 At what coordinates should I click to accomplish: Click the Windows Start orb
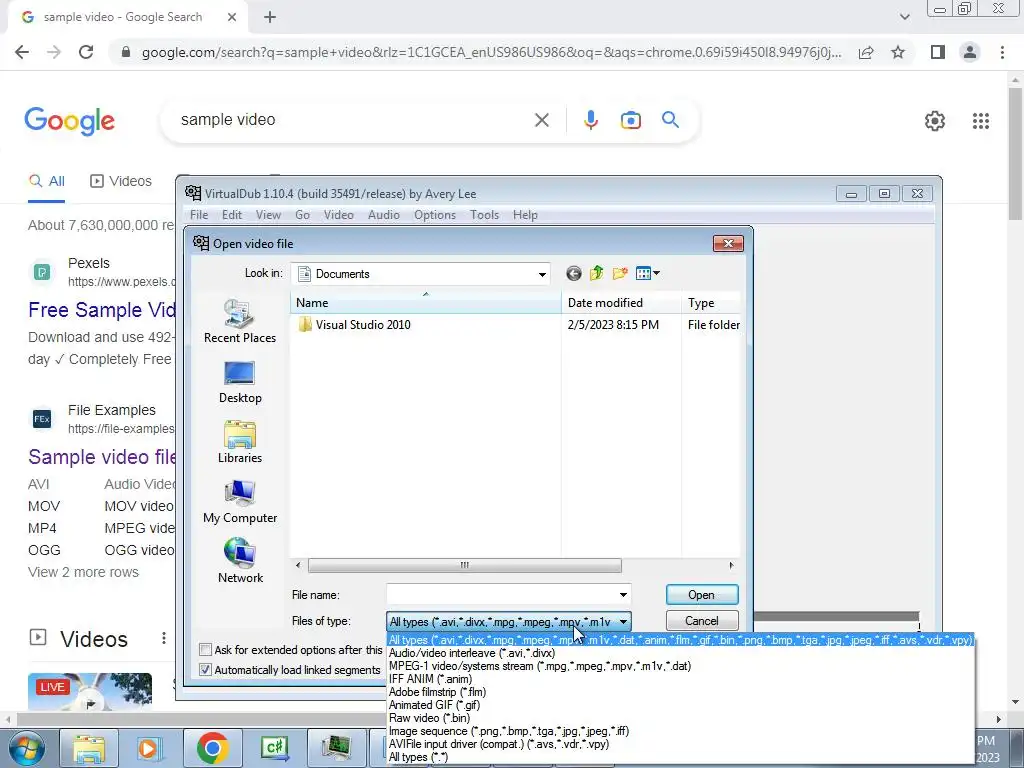coord(26,748)
